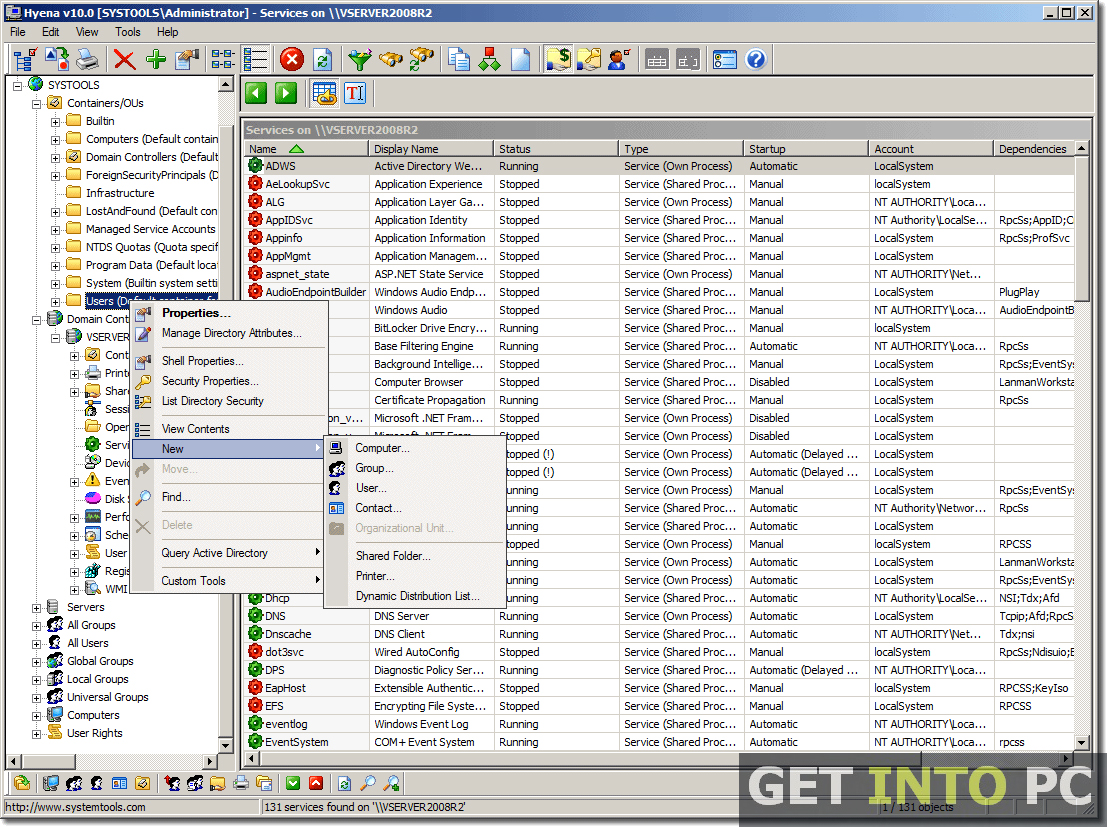Image resolution: width=1107 pixels, height=827 pixels.
Task: Select the aspnet_state service row
Action: 659,274
